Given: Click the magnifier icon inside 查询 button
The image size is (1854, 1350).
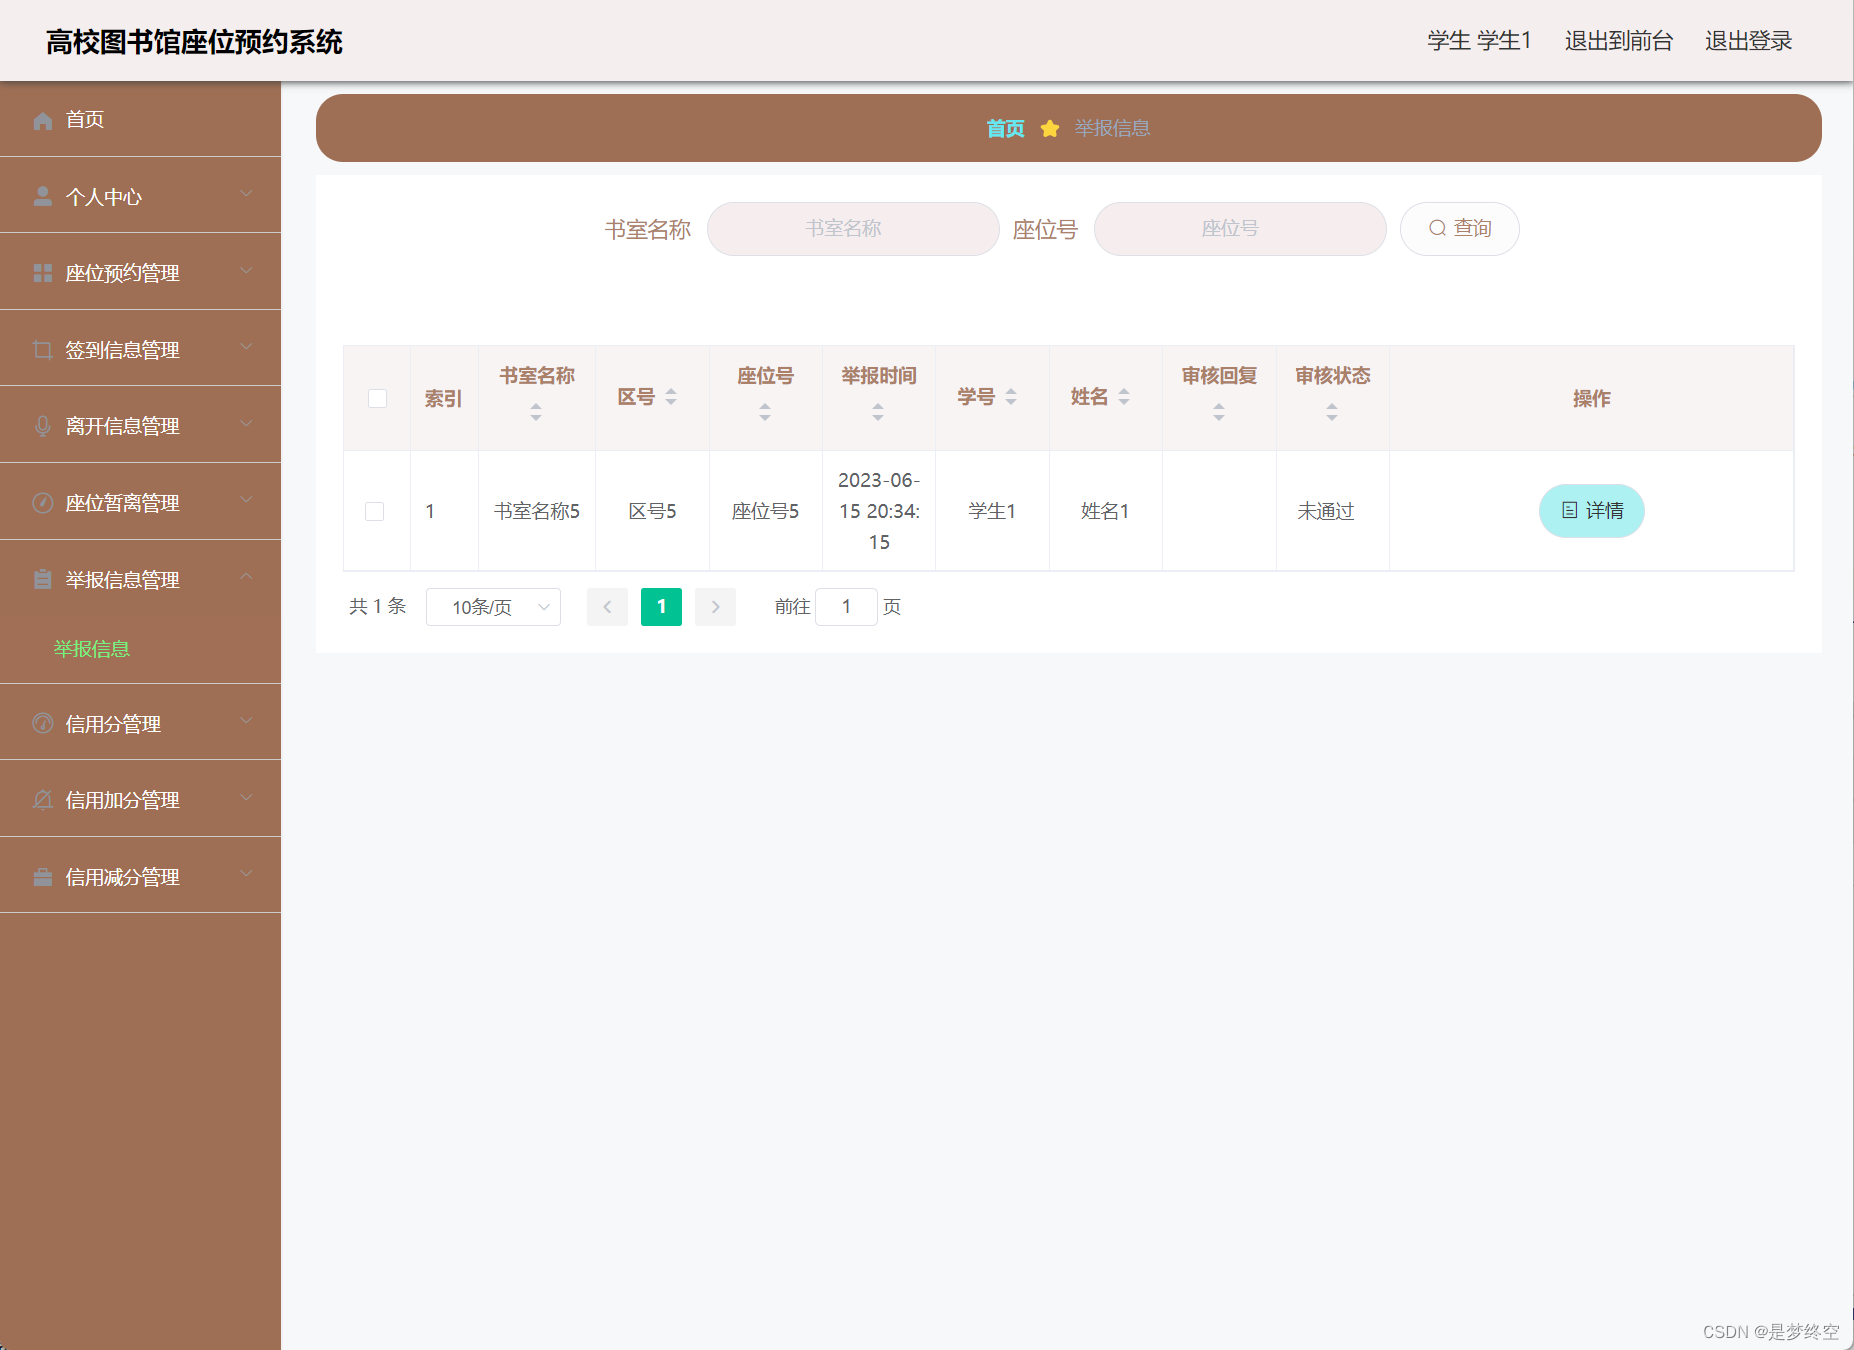Looking at the screenshot, I should point(1438,228).
